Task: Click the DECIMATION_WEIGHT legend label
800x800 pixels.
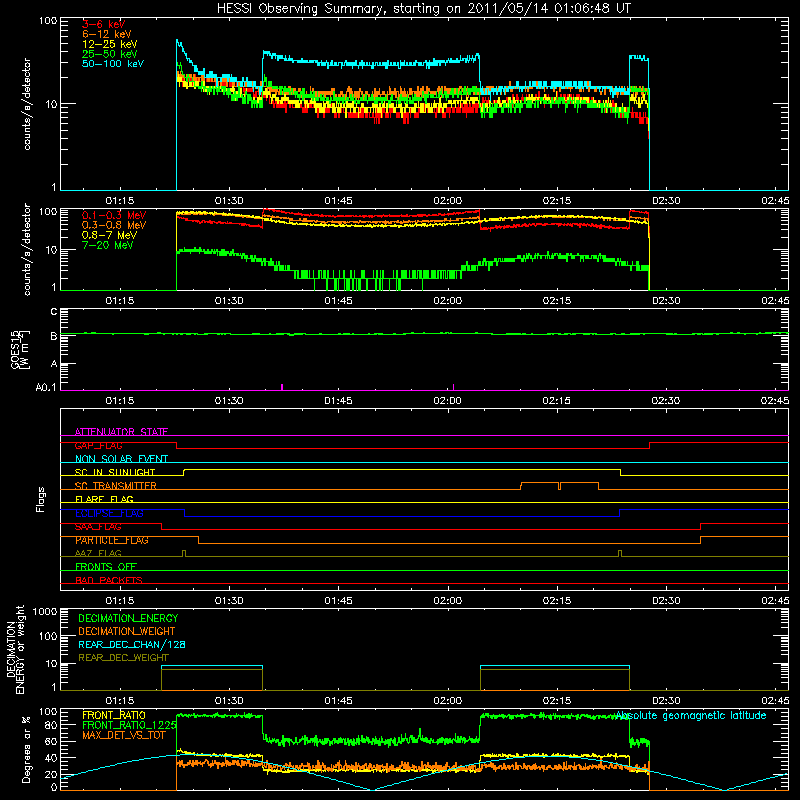Action: click(127, 631)
